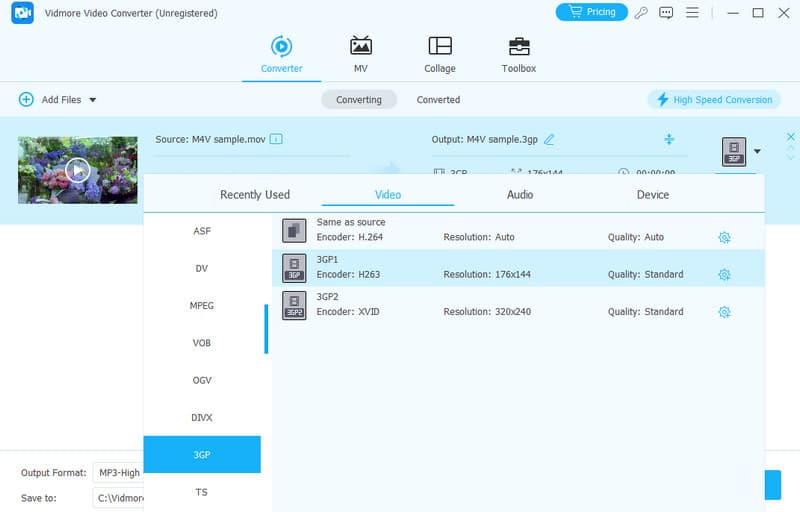Open settings gear for 3GP2 profile
The height and width of the screenshot is (512, 800).
click(x=724, y=312)
